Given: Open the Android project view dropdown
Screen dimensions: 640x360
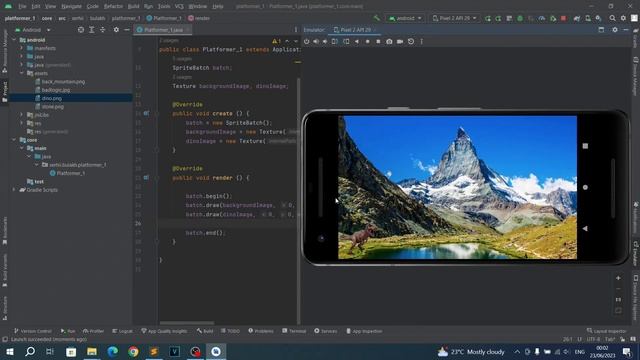Looking at the screenshot, I should tap(33, 30).
